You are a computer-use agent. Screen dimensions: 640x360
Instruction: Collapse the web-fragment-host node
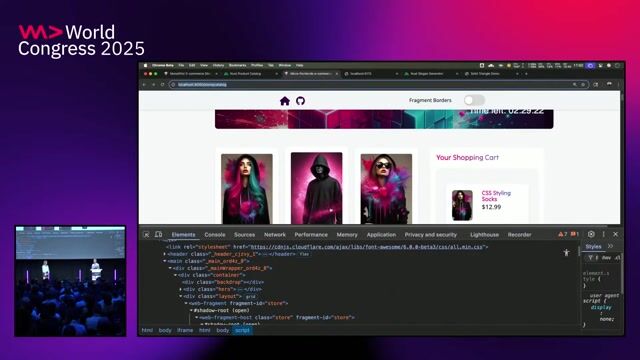196,318
